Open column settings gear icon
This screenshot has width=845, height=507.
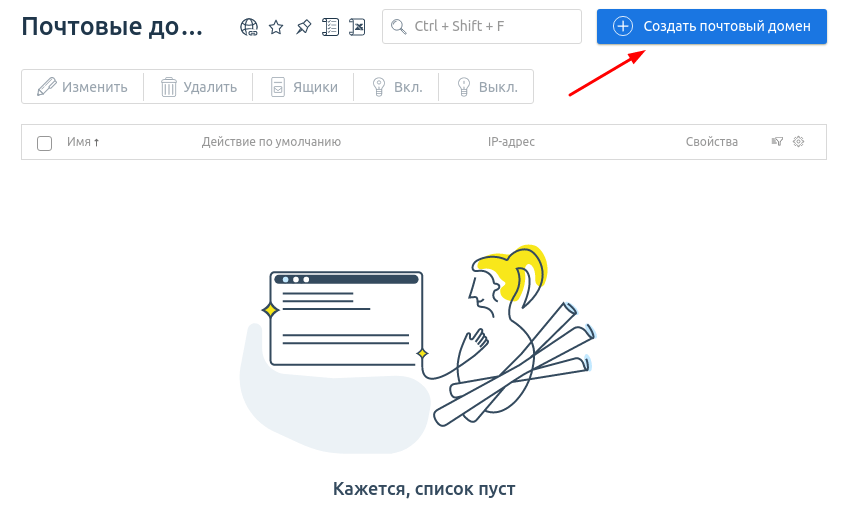point(799,142)
